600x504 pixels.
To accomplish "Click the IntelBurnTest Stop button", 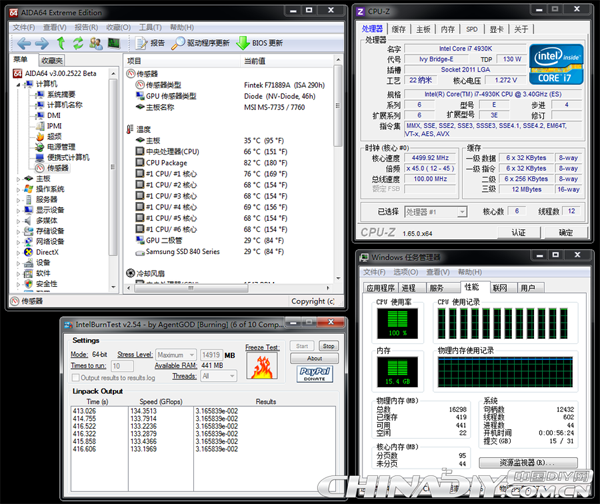I will coord(328,346).
